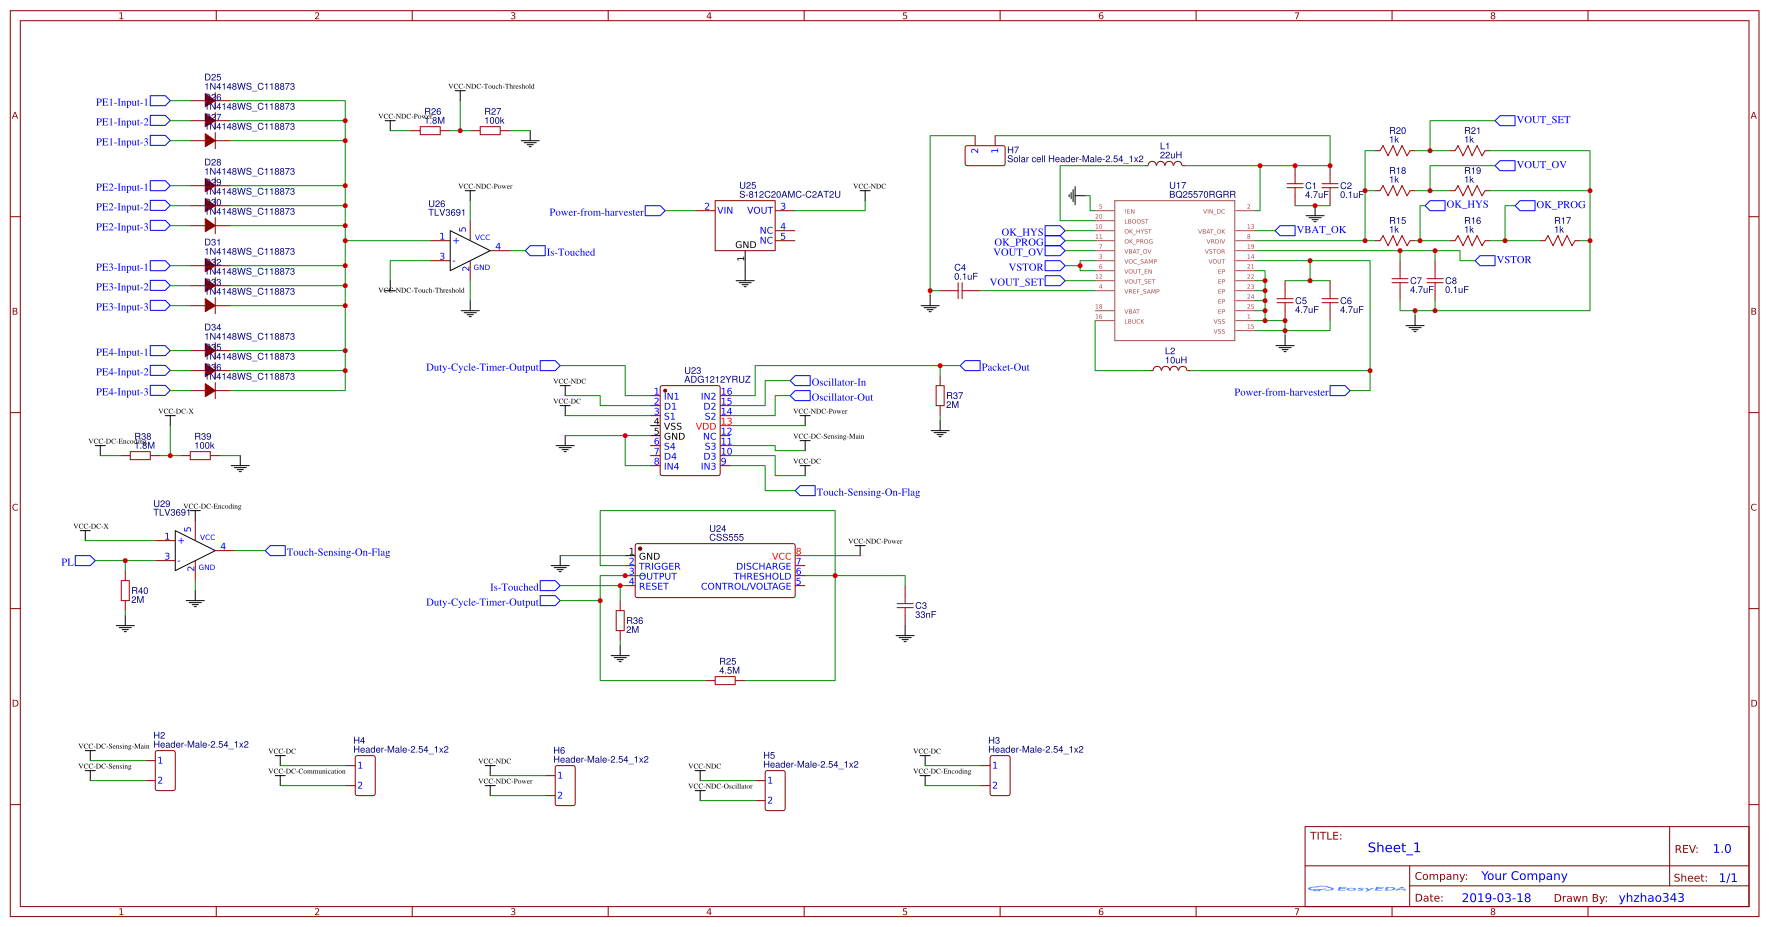Click the Sheet_1 title text
The width and height of the screenshot is (1769, 927).
click(1393, 847)
